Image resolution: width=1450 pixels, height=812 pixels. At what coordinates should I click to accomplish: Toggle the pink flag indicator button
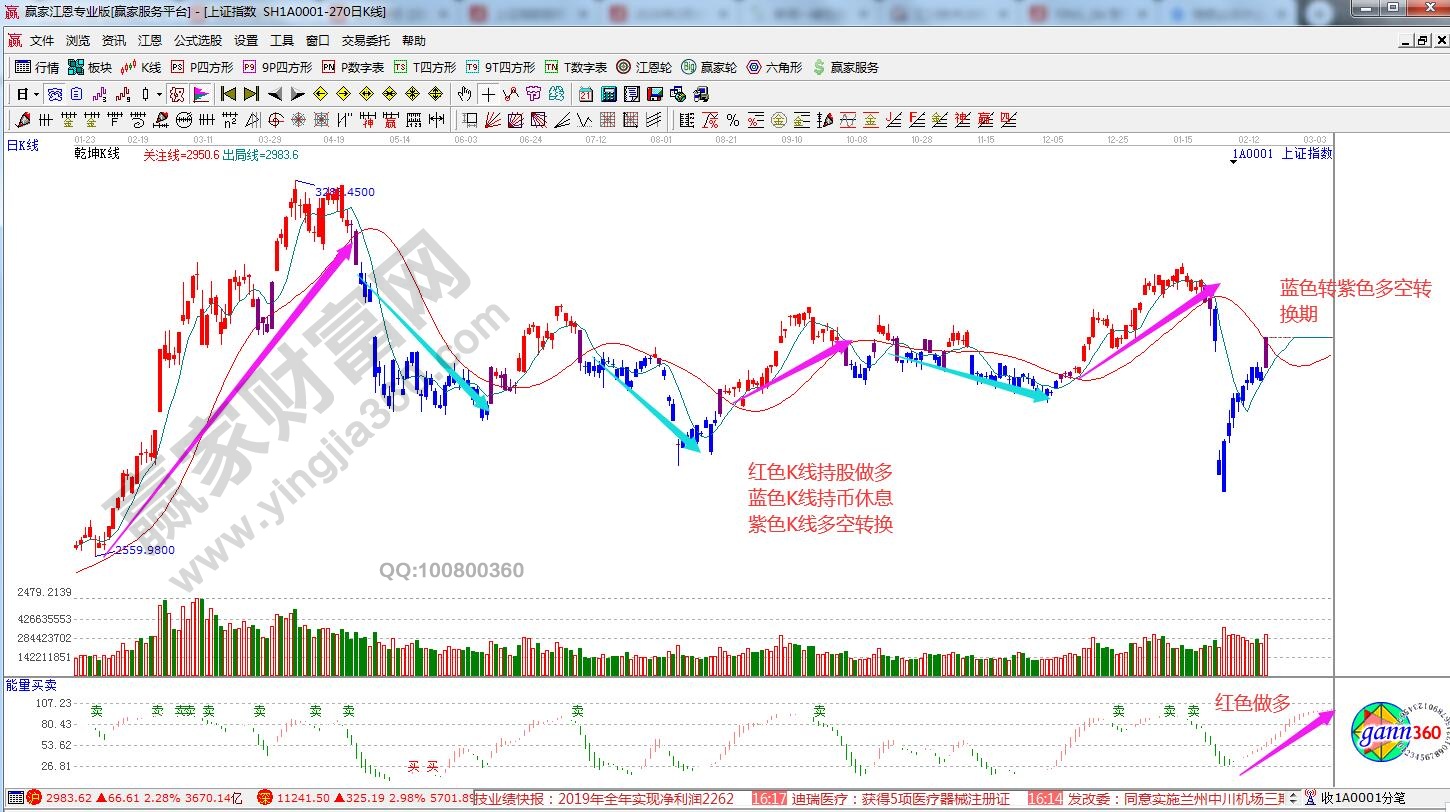pos(201,95)
